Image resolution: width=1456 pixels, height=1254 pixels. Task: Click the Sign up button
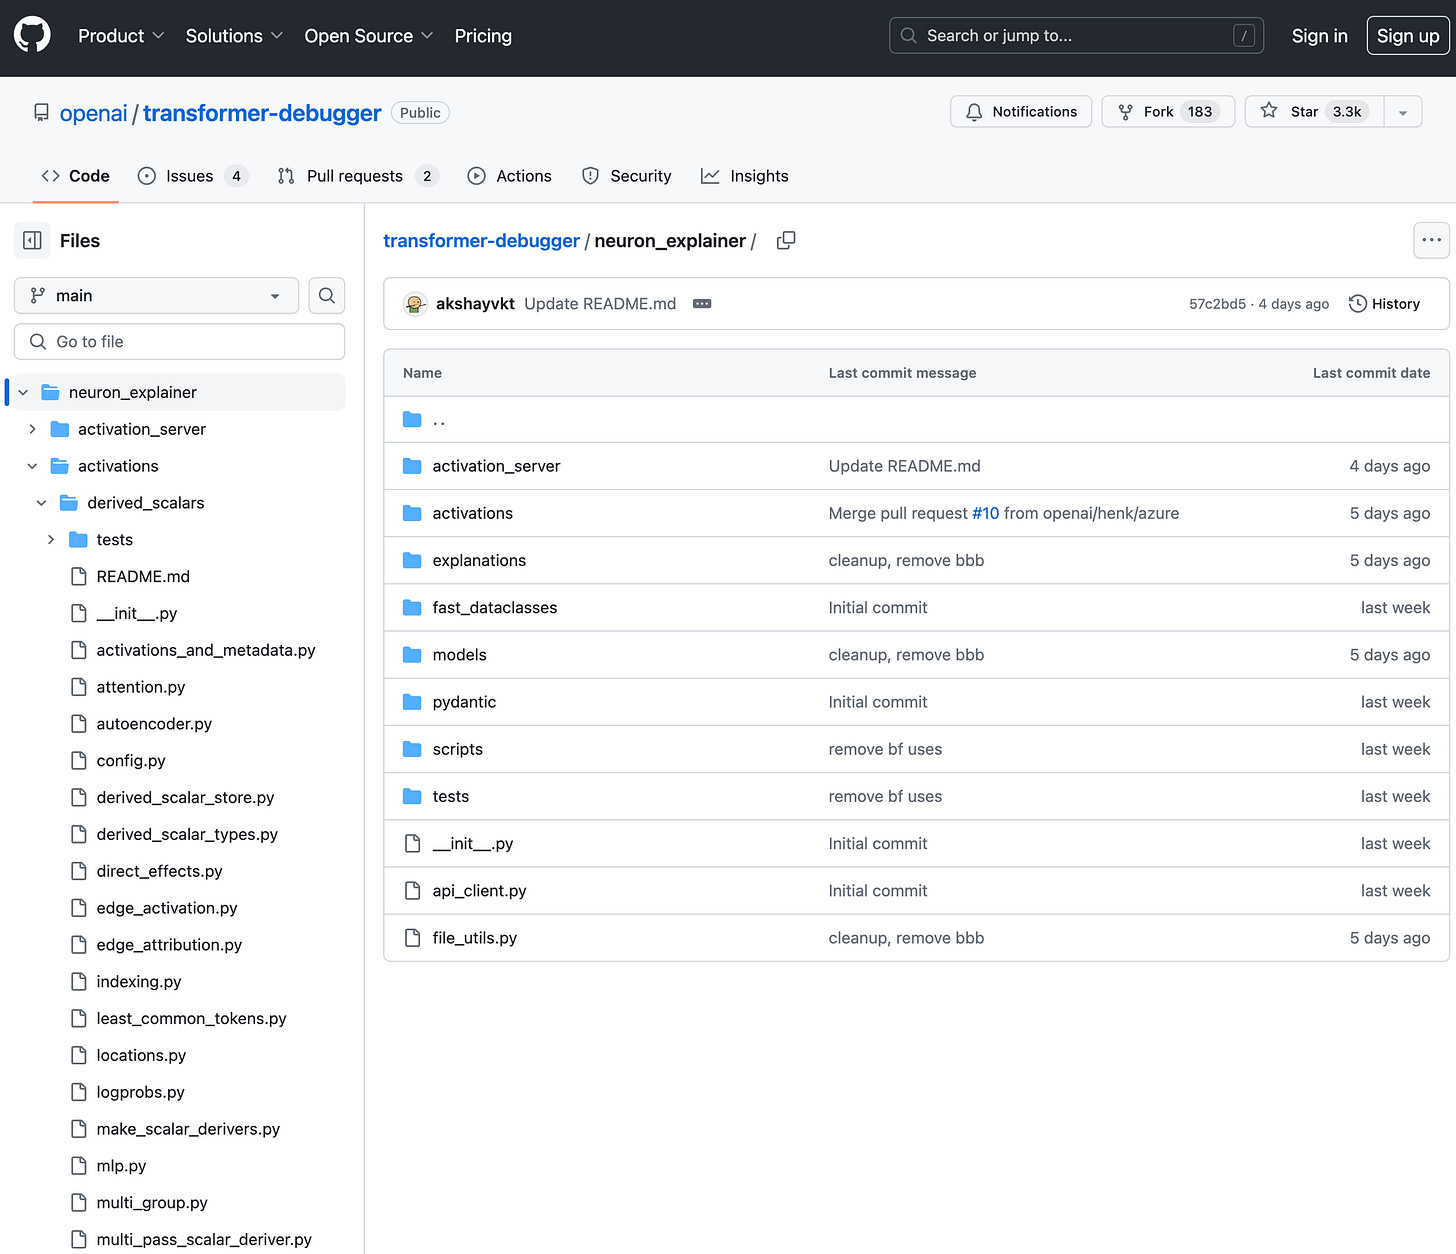pyautogui.click(x=1407, y=36)
